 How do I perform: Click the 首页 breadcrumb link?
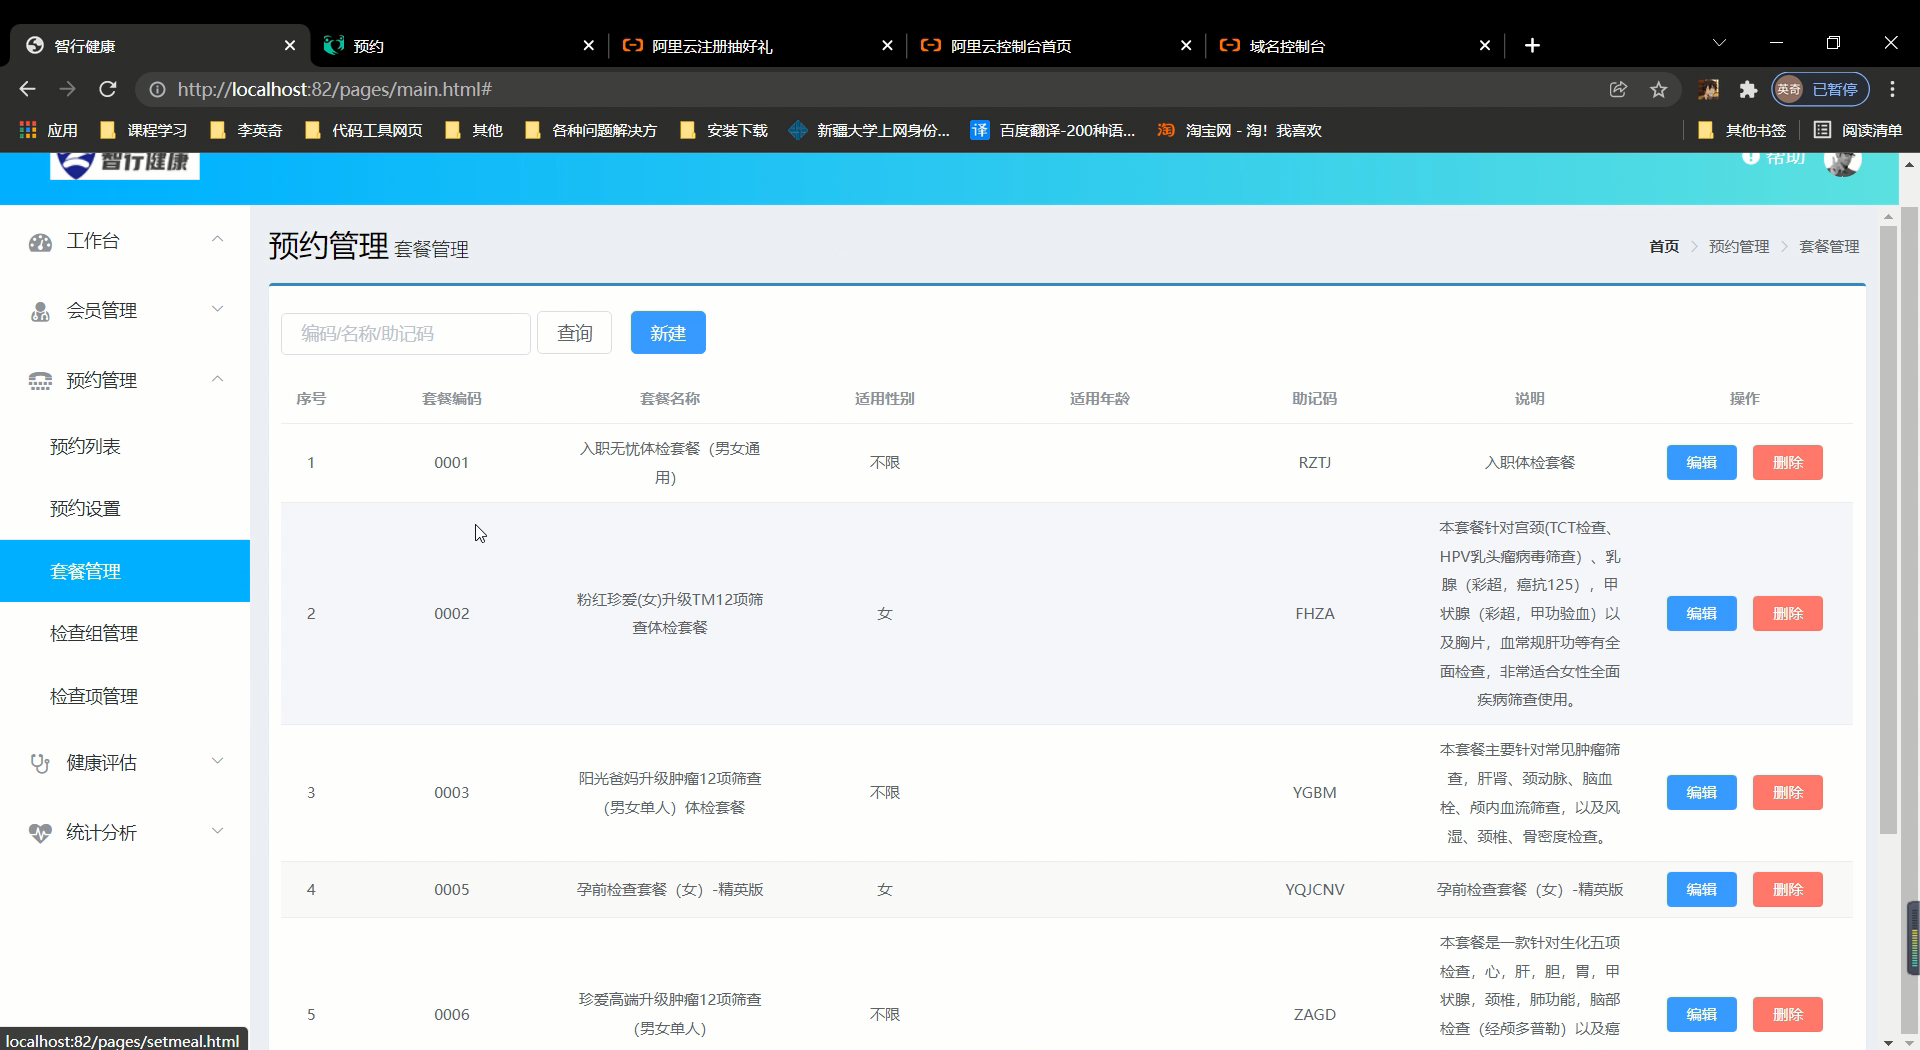[x=1664, y=246]
